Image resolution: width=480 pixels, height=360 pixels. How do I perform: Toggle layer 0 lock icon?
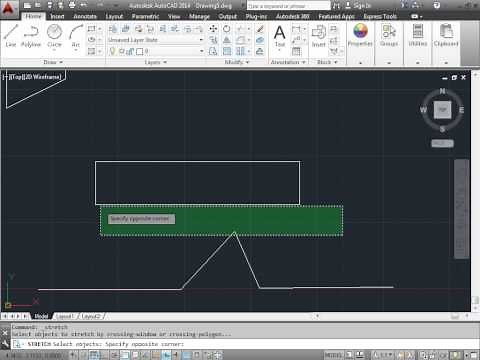[130, 51]
